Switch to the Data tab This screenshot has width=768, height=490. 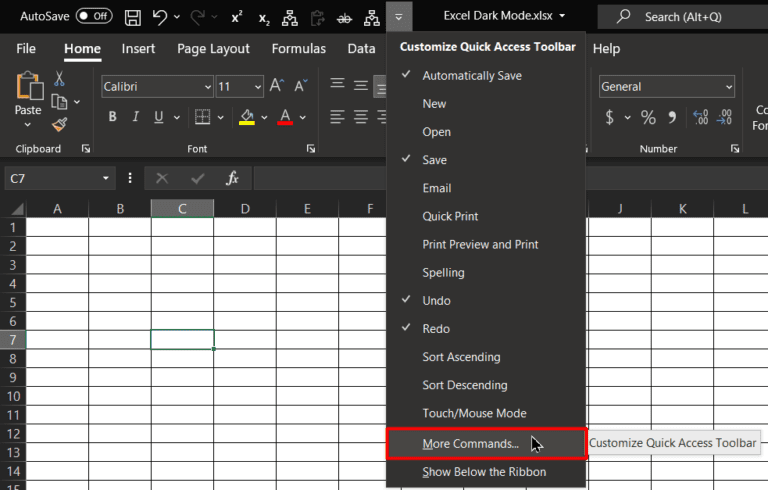click(361, 49)
